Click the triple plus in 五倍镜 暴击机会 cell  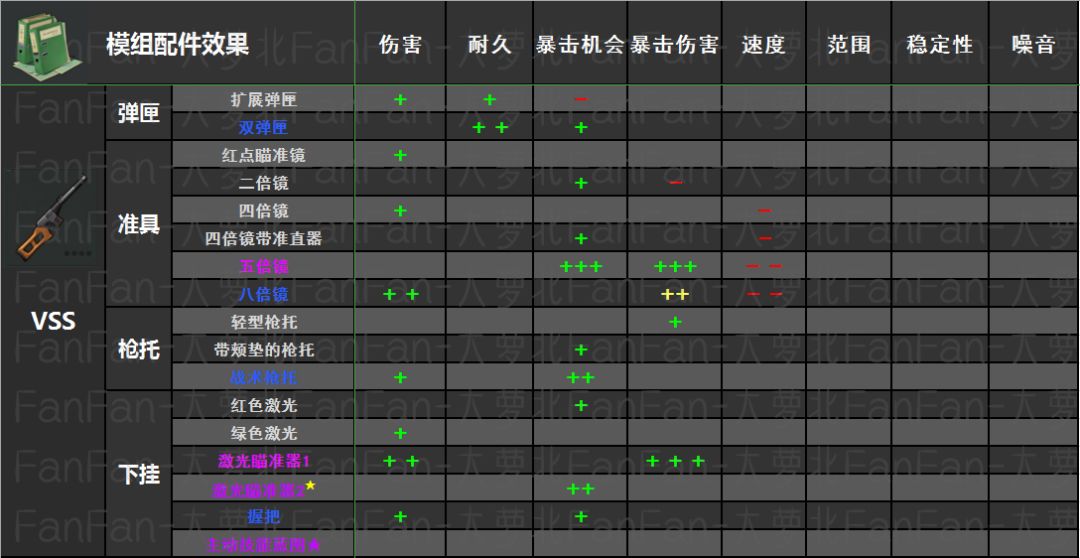tap(581, 267)
